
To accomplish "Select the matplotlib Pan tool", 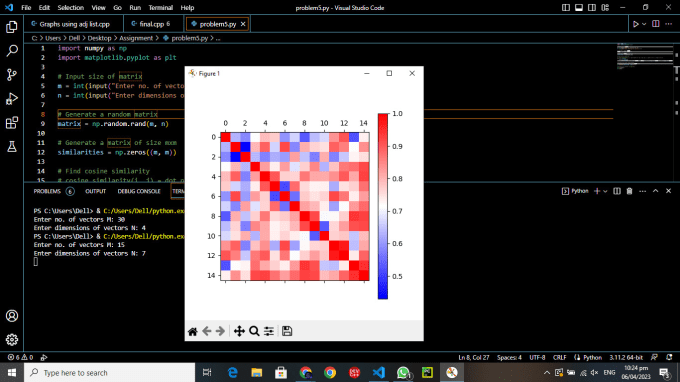I will coord(239,331).
